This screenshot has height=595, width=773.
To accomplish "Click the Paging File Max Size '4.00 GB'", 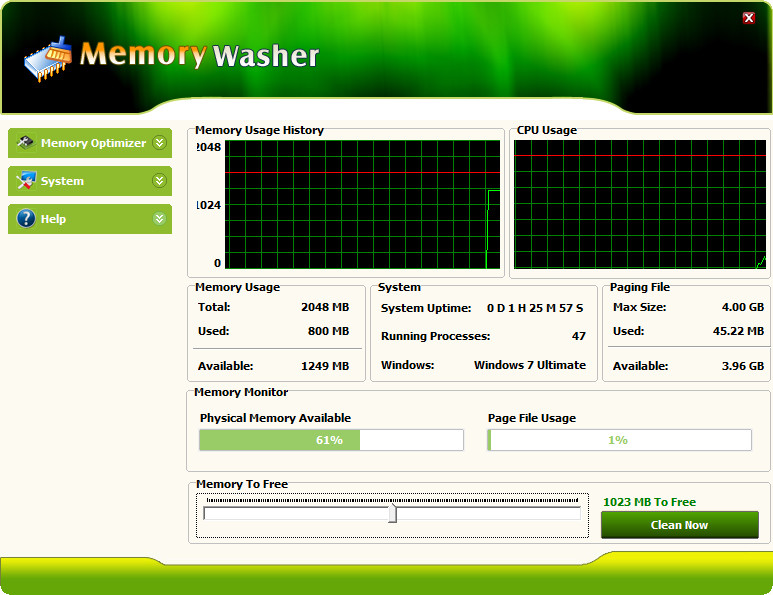I will point(743,307).
